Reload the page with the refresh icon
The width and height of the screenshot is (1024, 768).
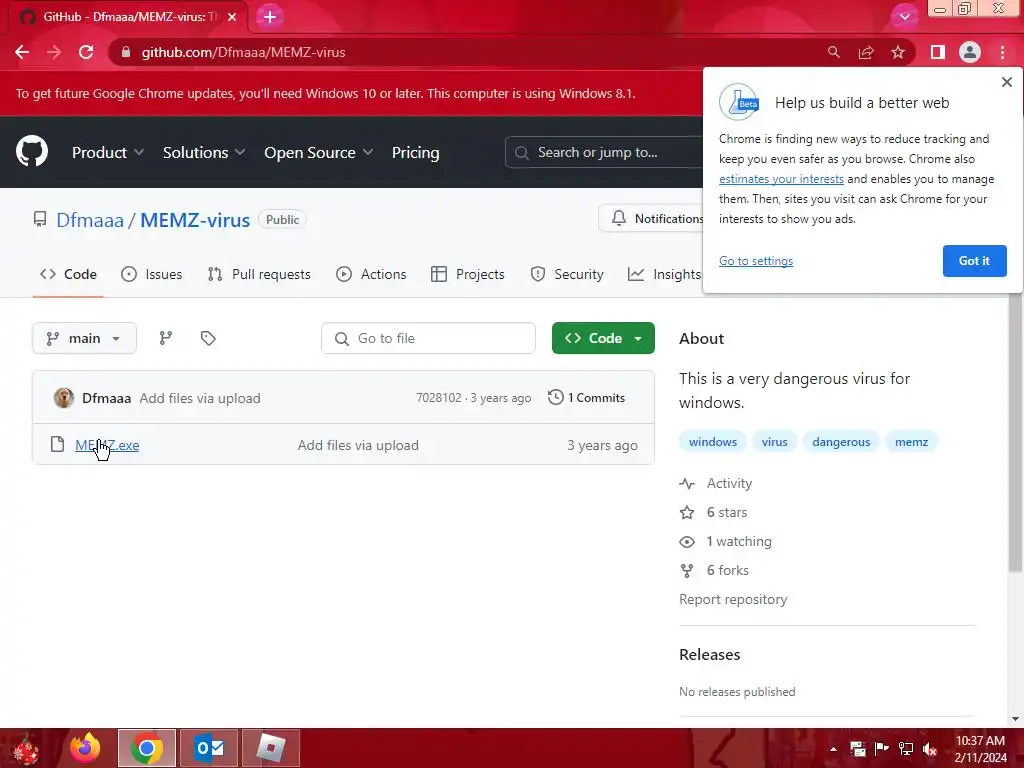[x=86, y=52]
